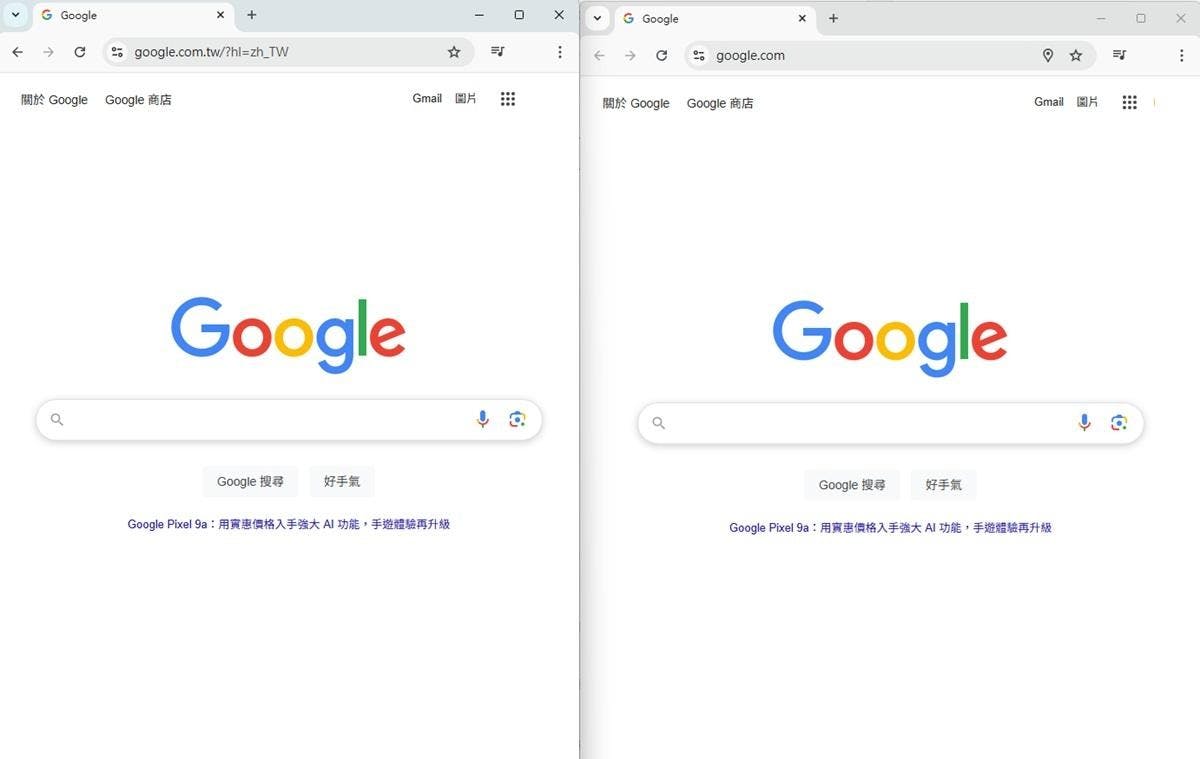Open Google Pixel 9a promo link in left window
The height and width of the screenshot is (759, 1200).
[x=289, y=524]
